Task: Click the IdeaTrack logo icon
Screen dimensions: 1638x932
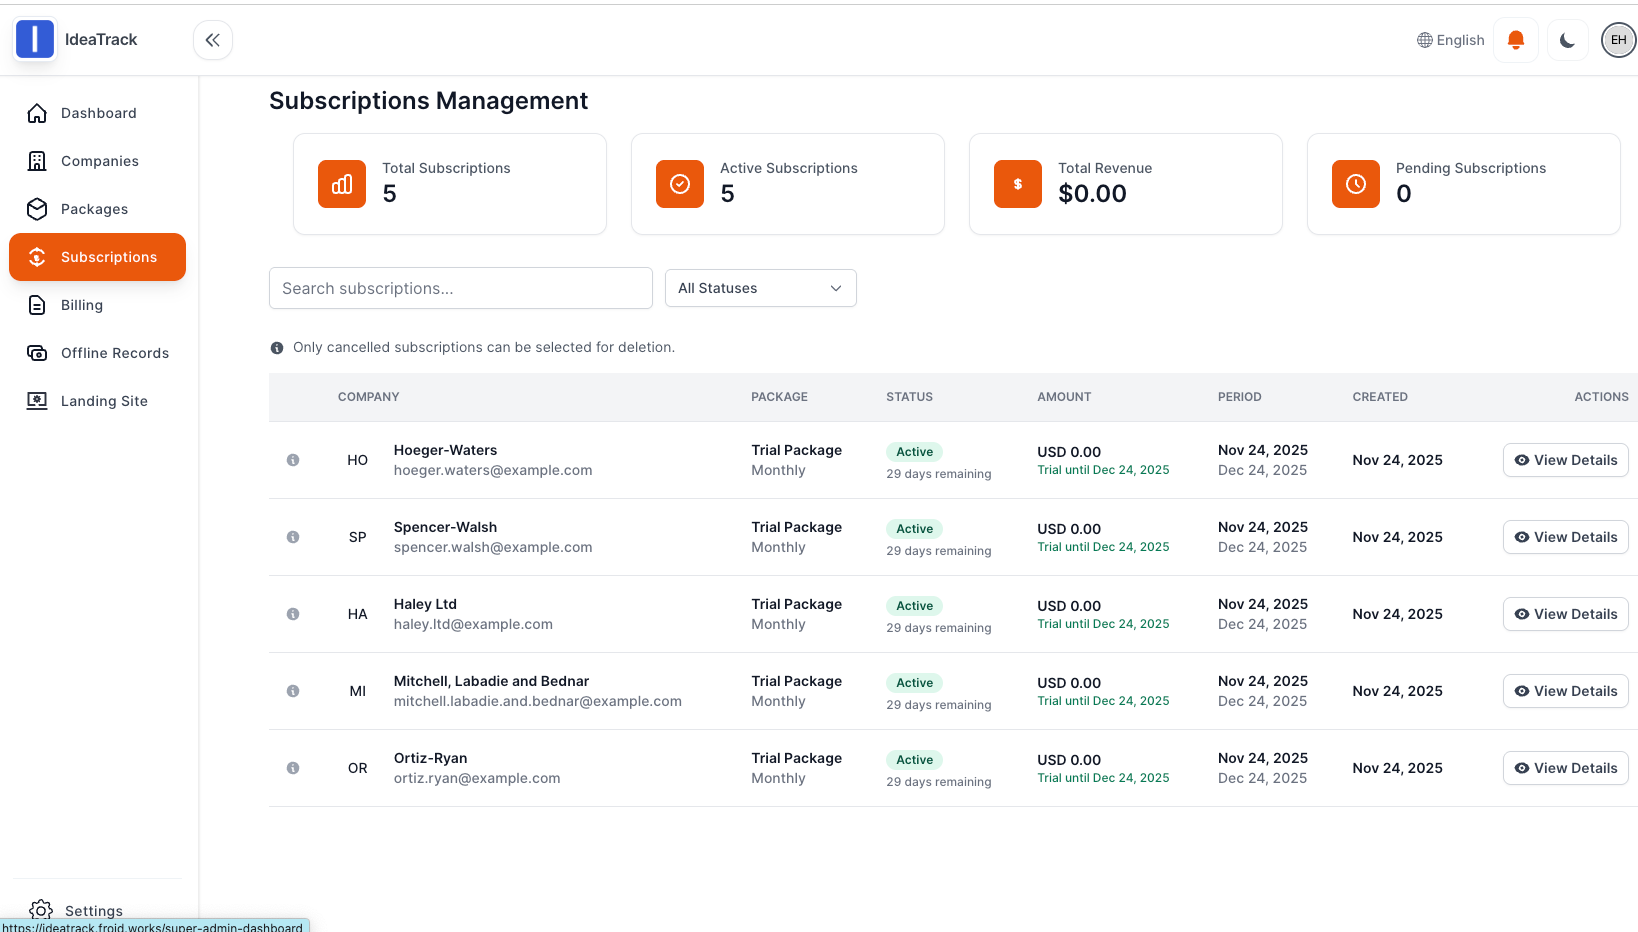Action: 35,40
